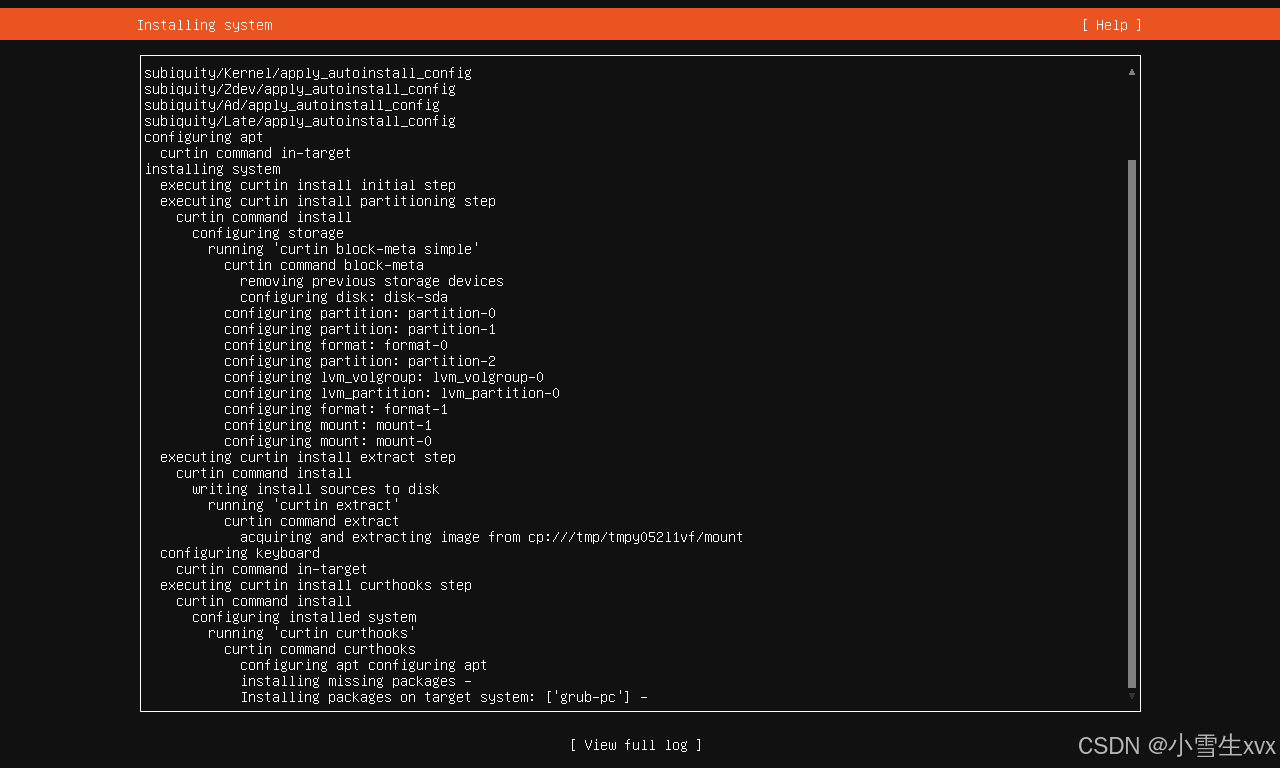
Task: Click 'executing curtin install partitioning step' line
Action: 328,201
